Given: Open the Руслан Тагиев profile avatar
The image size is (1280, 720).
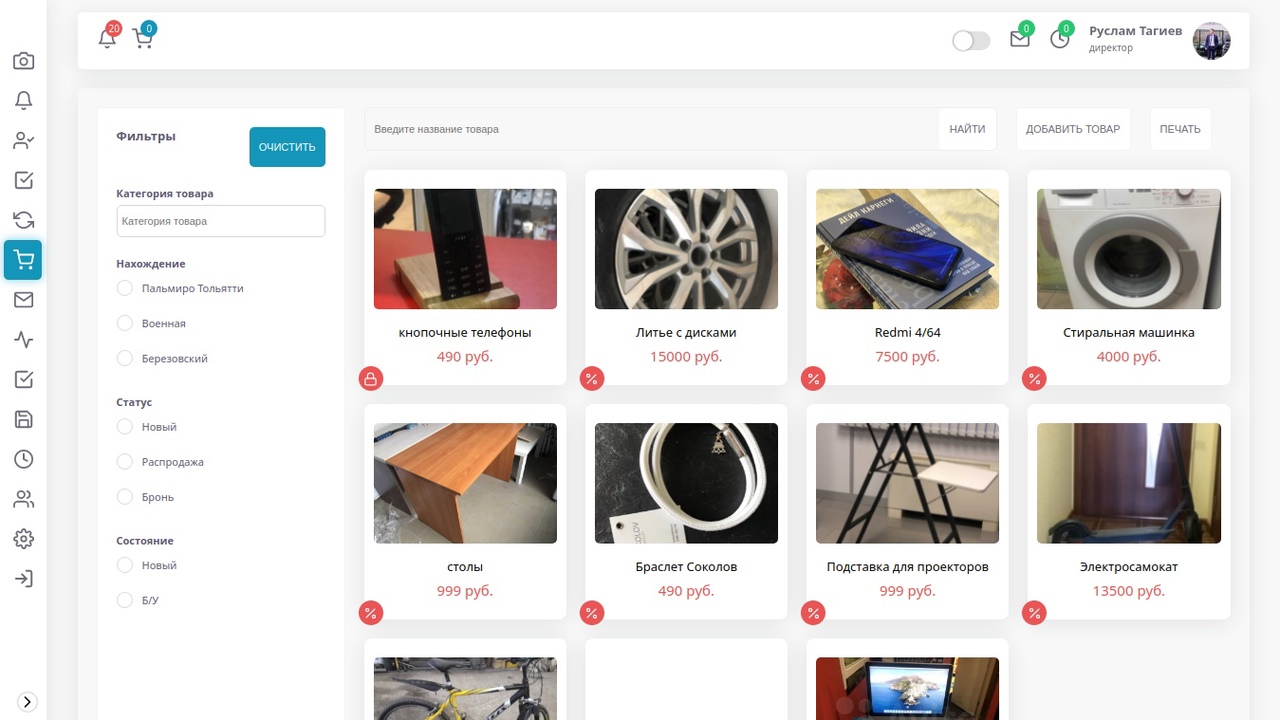Looking at the screenshot, I should point(1212,41).
